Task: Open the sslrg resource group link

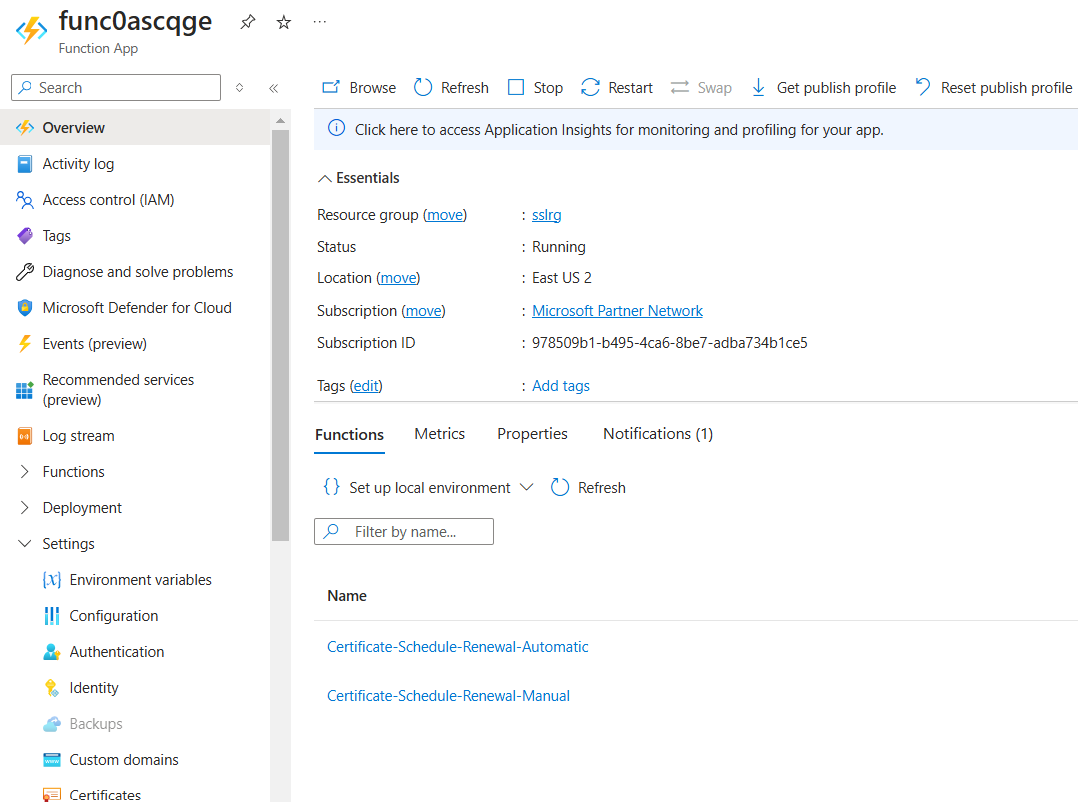Action: click(x=547, y=215)
